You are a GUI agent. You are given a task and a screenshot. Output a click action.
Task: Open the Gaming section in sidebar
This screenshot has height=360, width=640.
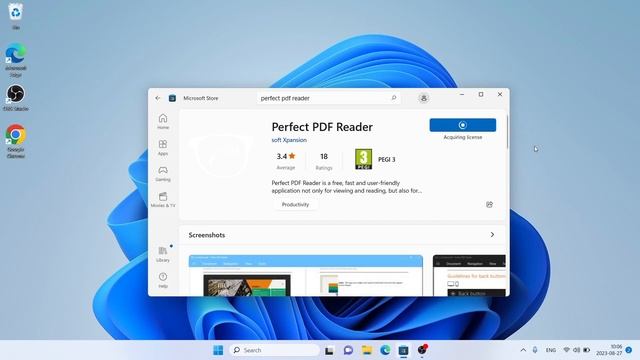(163, 173)
